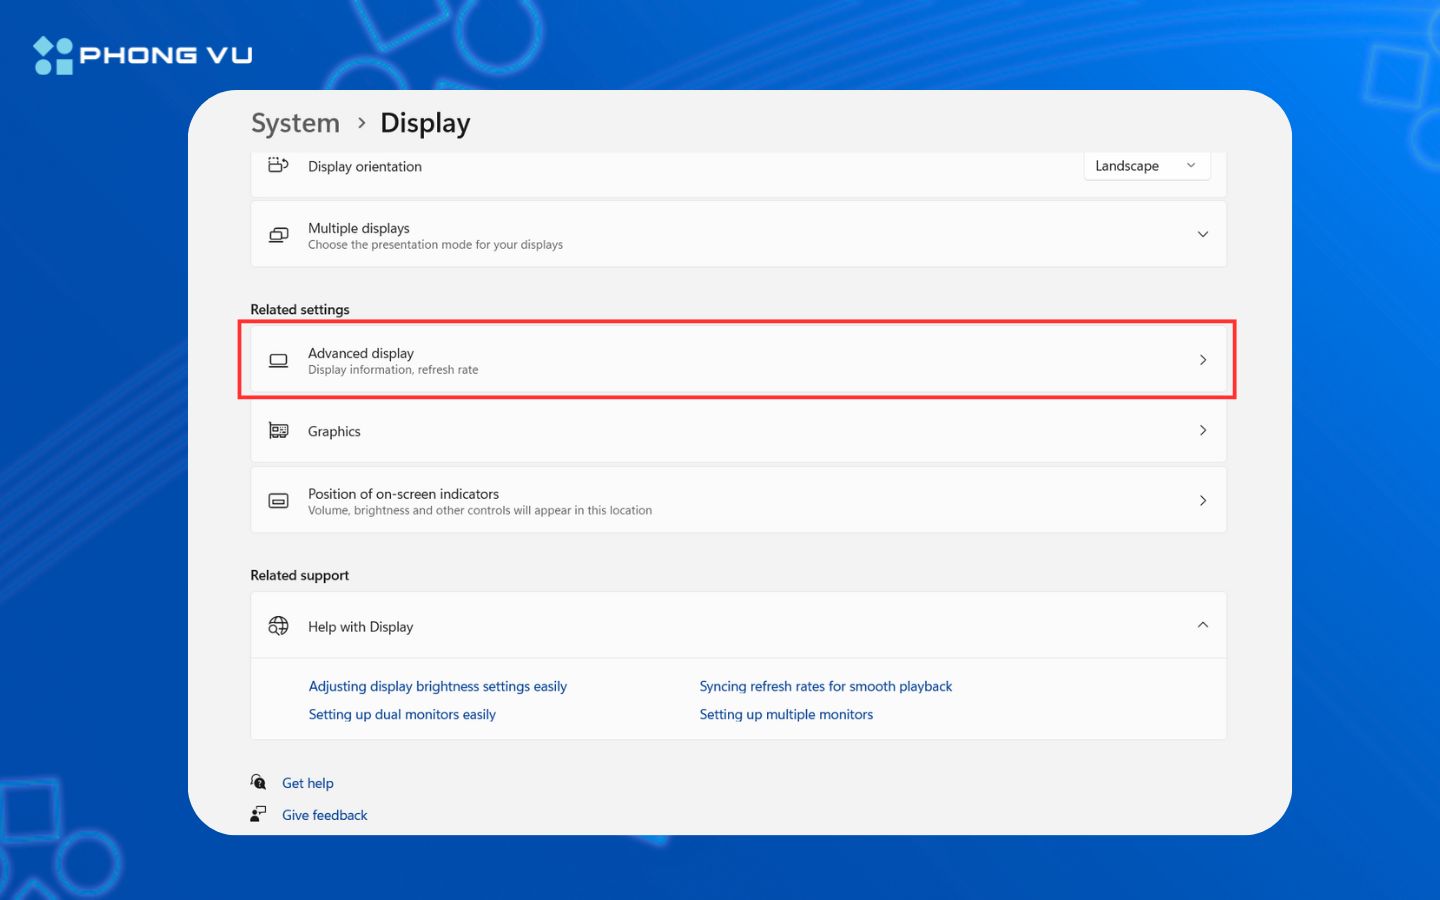Click the Graphics GPU icon
The image size is (1440, 900).
coord(278,430)
